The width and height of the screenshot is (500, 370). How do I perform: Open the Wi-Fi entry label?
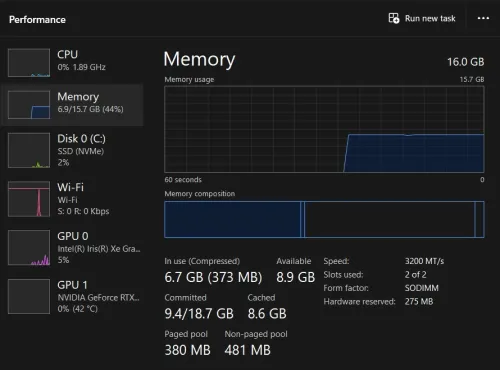click(x=83, y=199)
